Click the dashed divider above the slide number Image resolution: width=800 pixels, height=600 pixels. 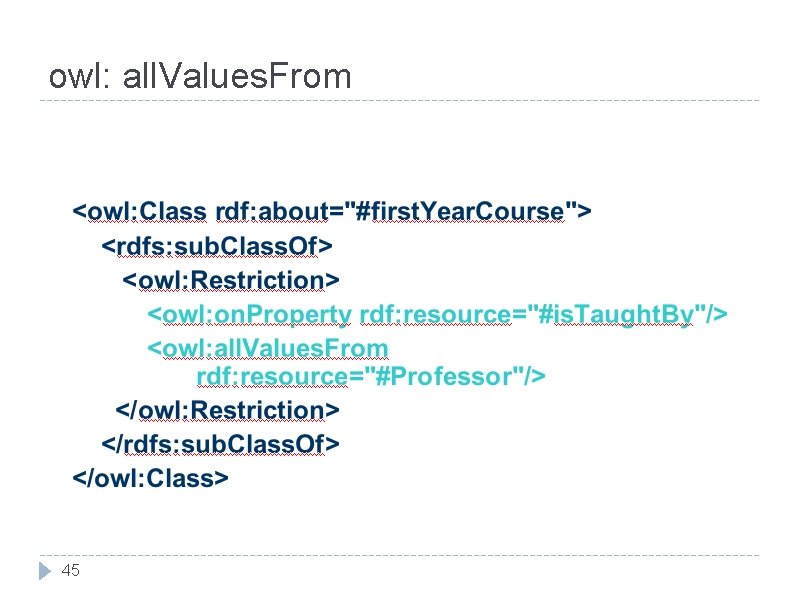click(x=400, y=555)
